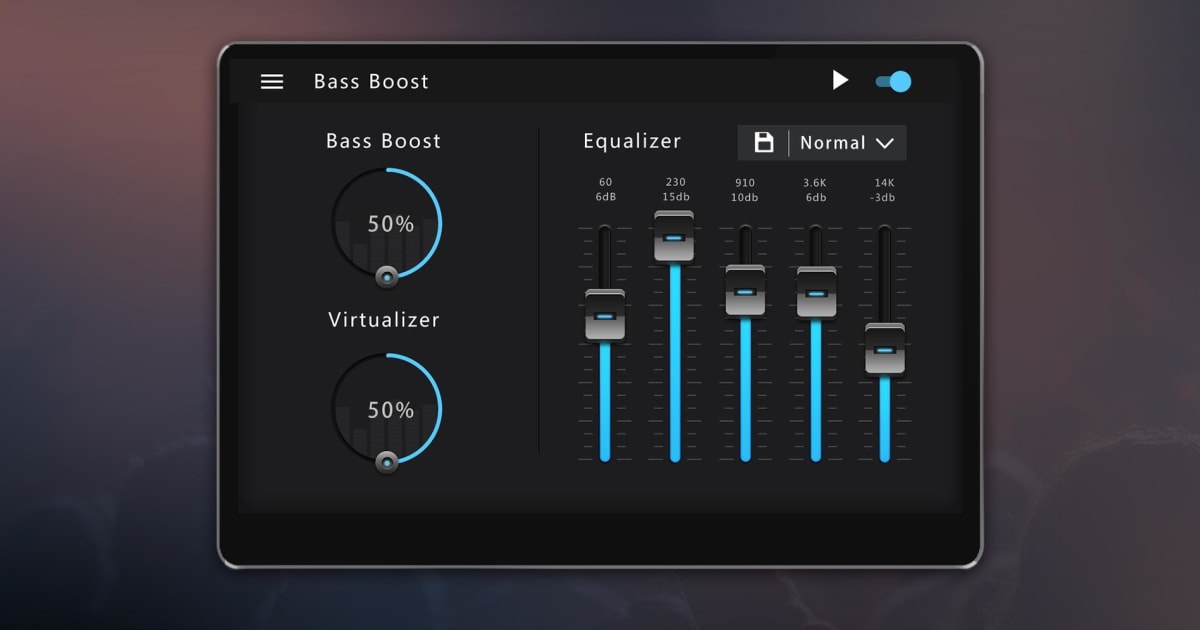
Task: Click the 60Hz frequency label
Action: 604,189
